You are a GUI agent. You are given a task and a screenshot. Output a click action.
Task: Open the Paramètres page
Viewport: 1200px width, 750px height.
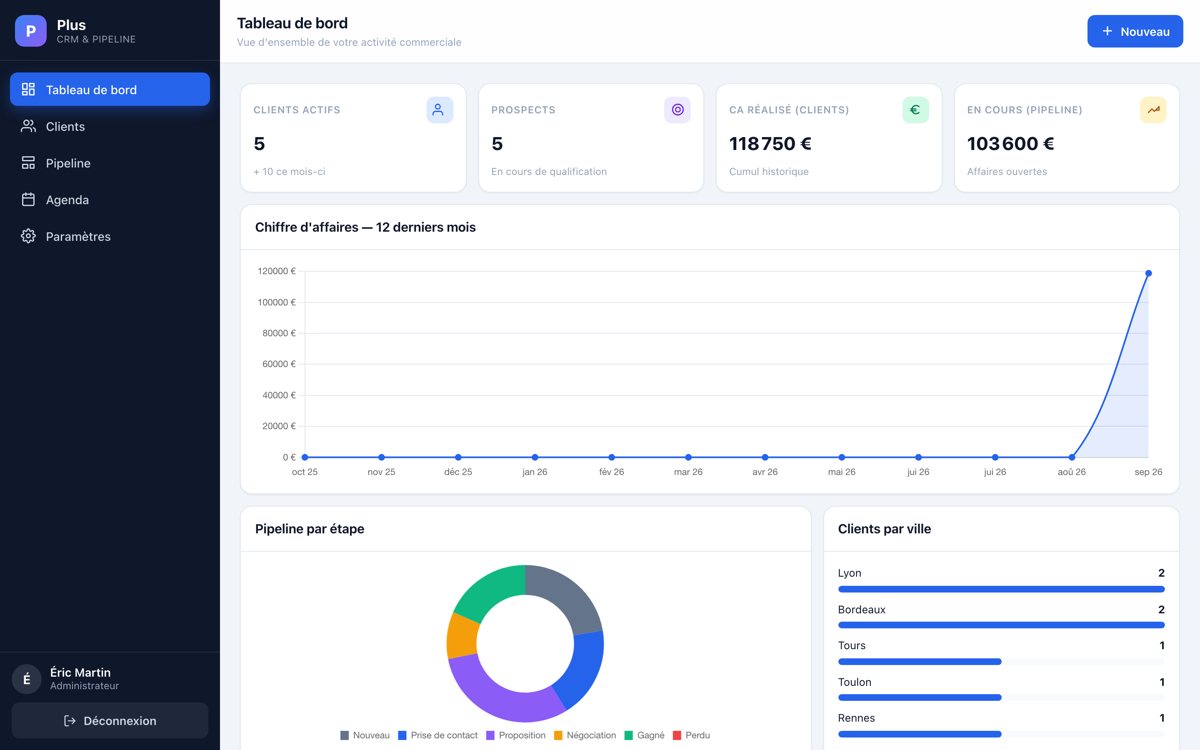click(x=110, y=236)
